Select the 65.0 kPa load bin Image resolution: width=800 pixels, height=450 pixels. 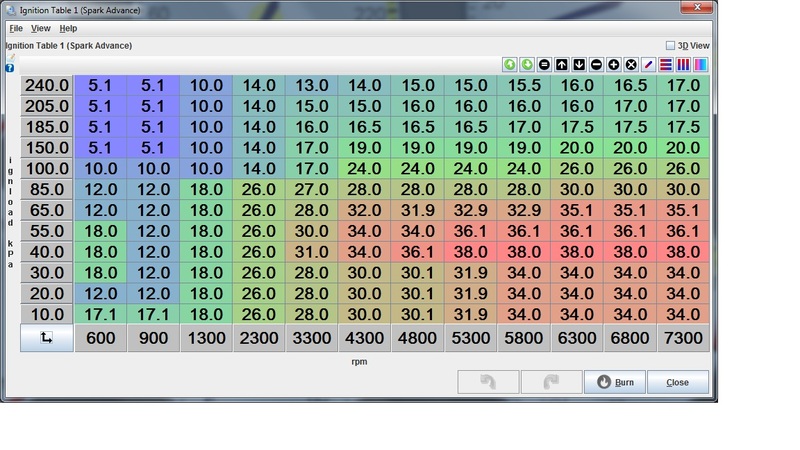point(46,210)
